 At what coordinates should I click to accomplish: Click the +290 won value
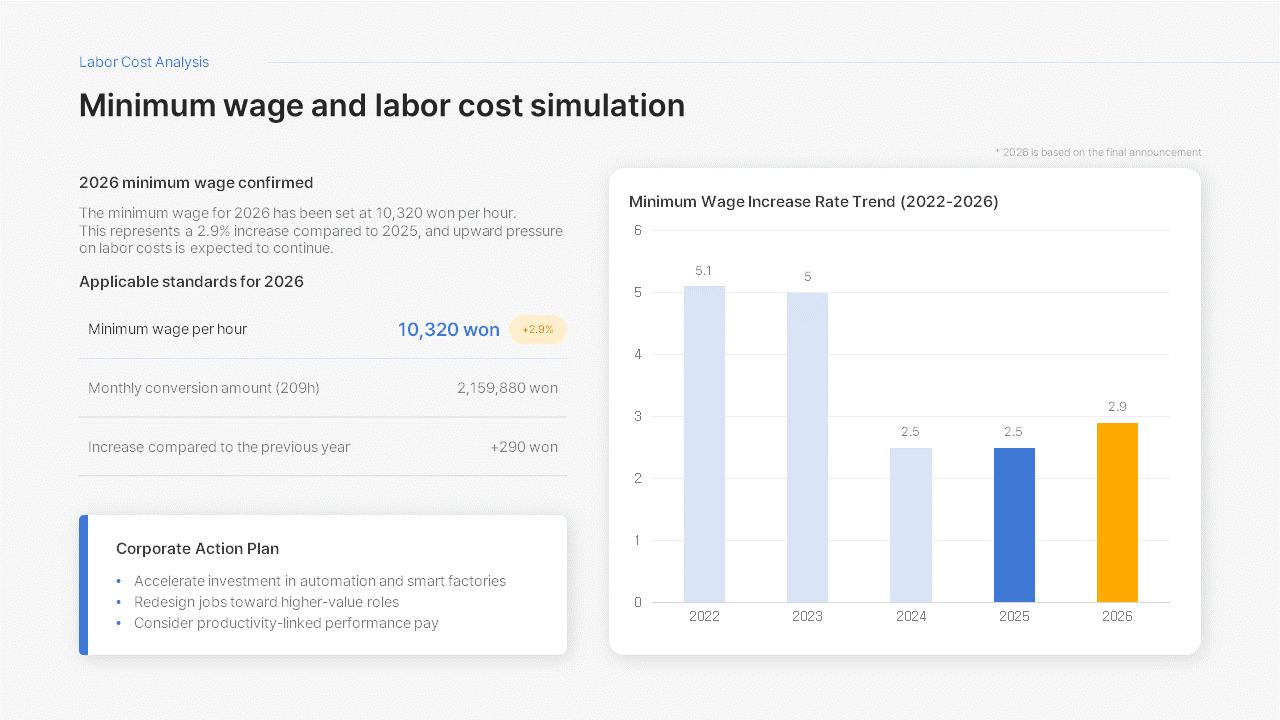(524, 447)
